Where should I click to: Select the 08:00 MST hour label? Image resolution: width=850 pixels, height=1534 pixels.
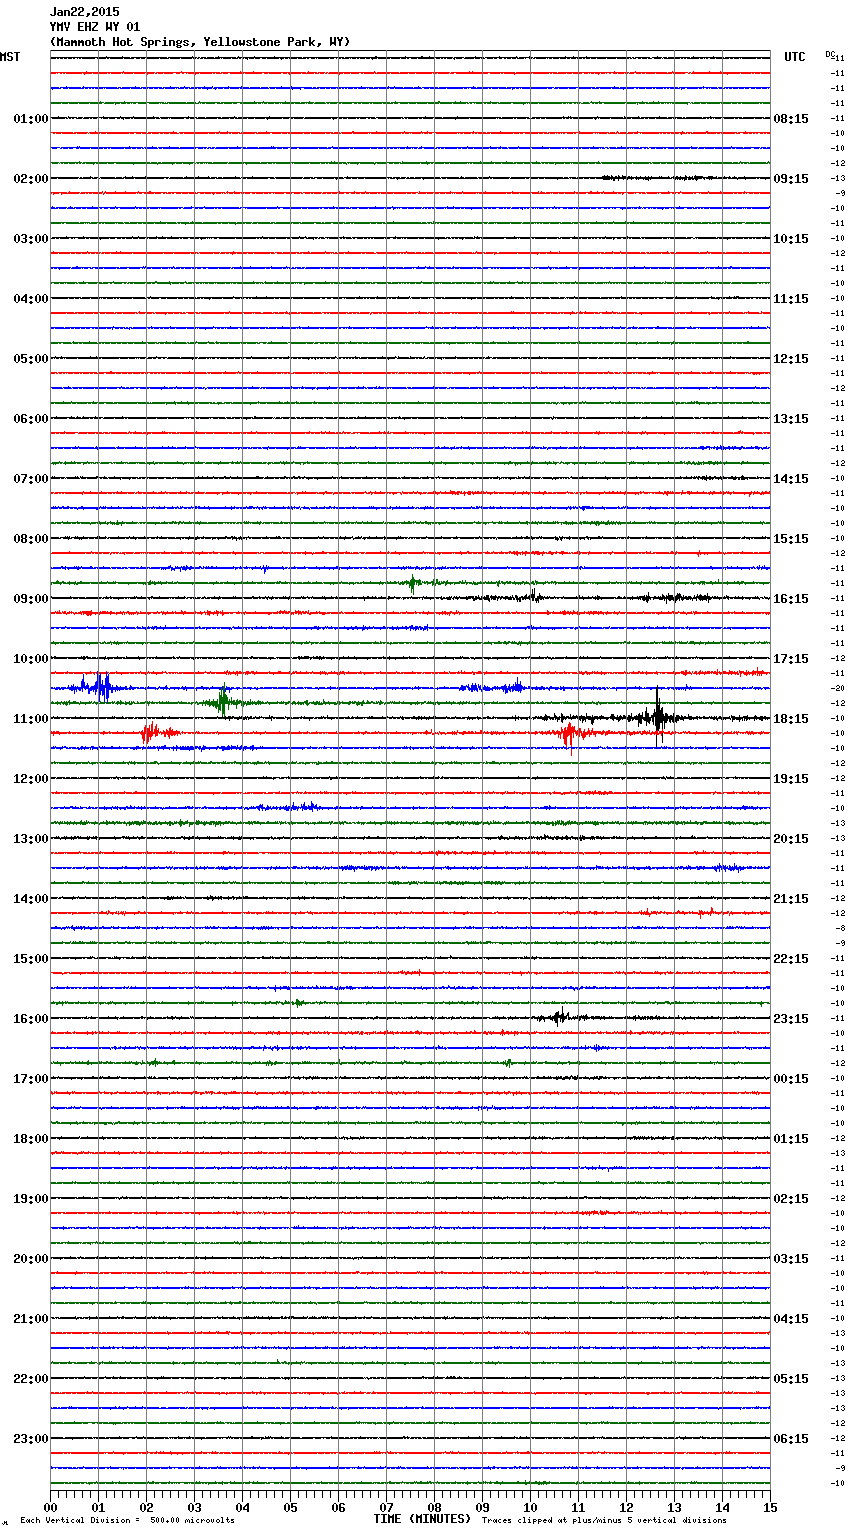(30, 539)
